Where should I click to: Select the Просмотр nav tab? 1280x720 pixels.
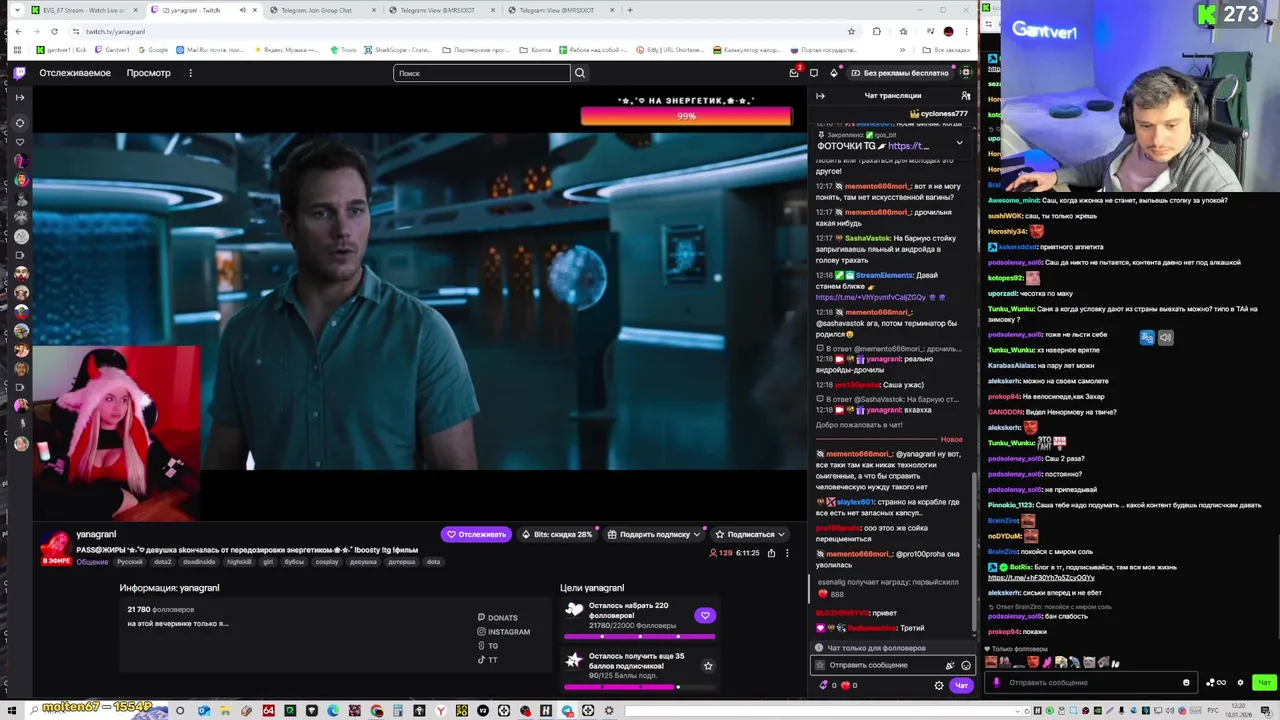148,73
